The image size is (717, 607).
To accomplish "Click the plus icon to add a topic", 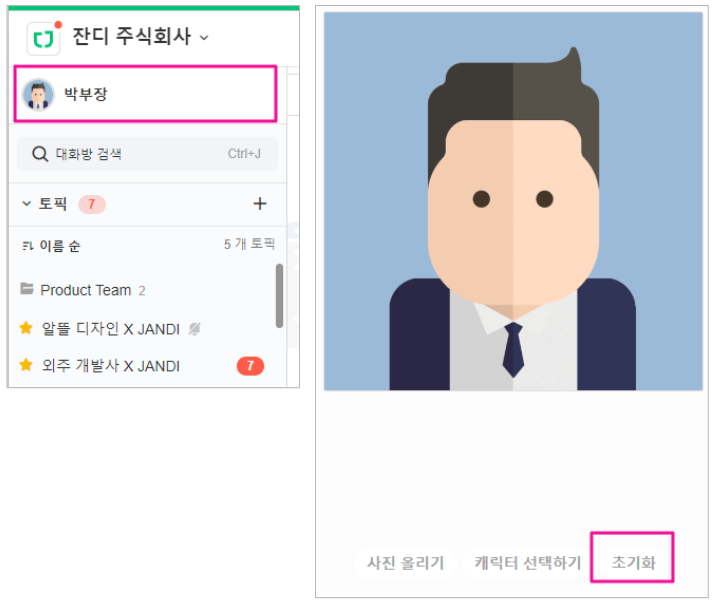I will [260, 204].
